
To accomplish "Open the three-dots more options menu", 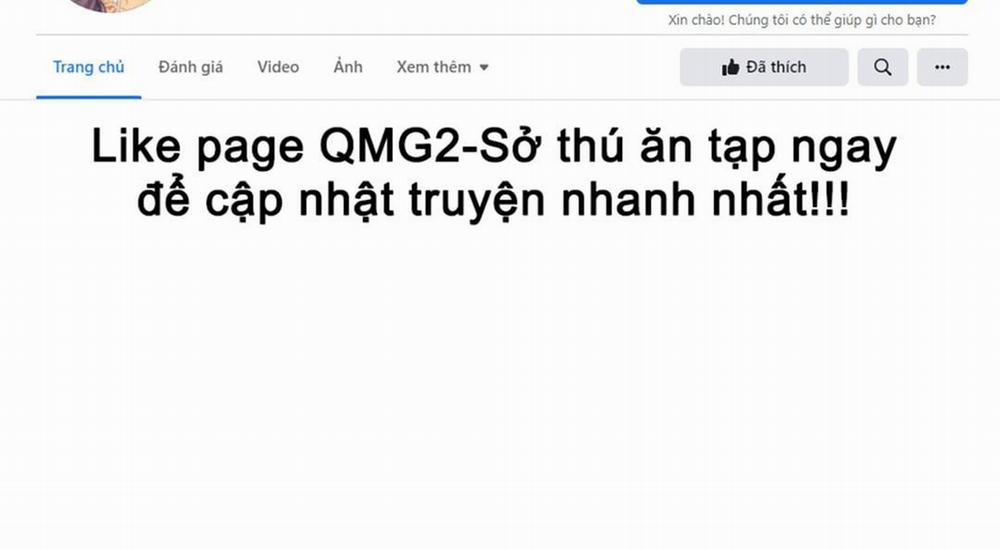I will tap(942, 67).
